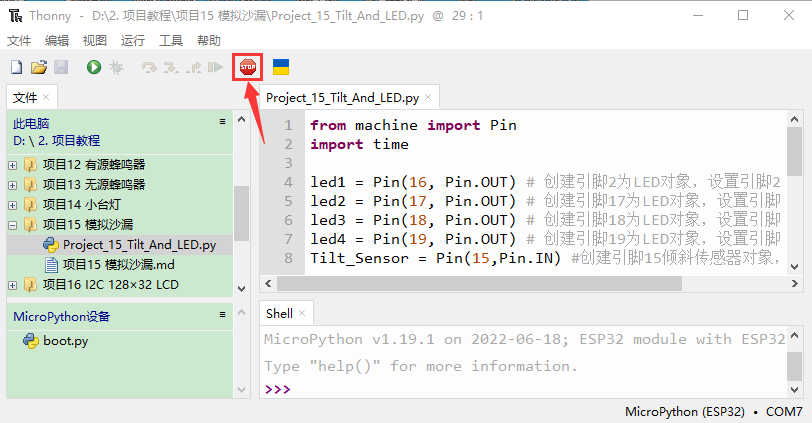The width and height of the screenshot is (812, 423).
Task: Open the 运行 menu
Action: pos(132,41)
